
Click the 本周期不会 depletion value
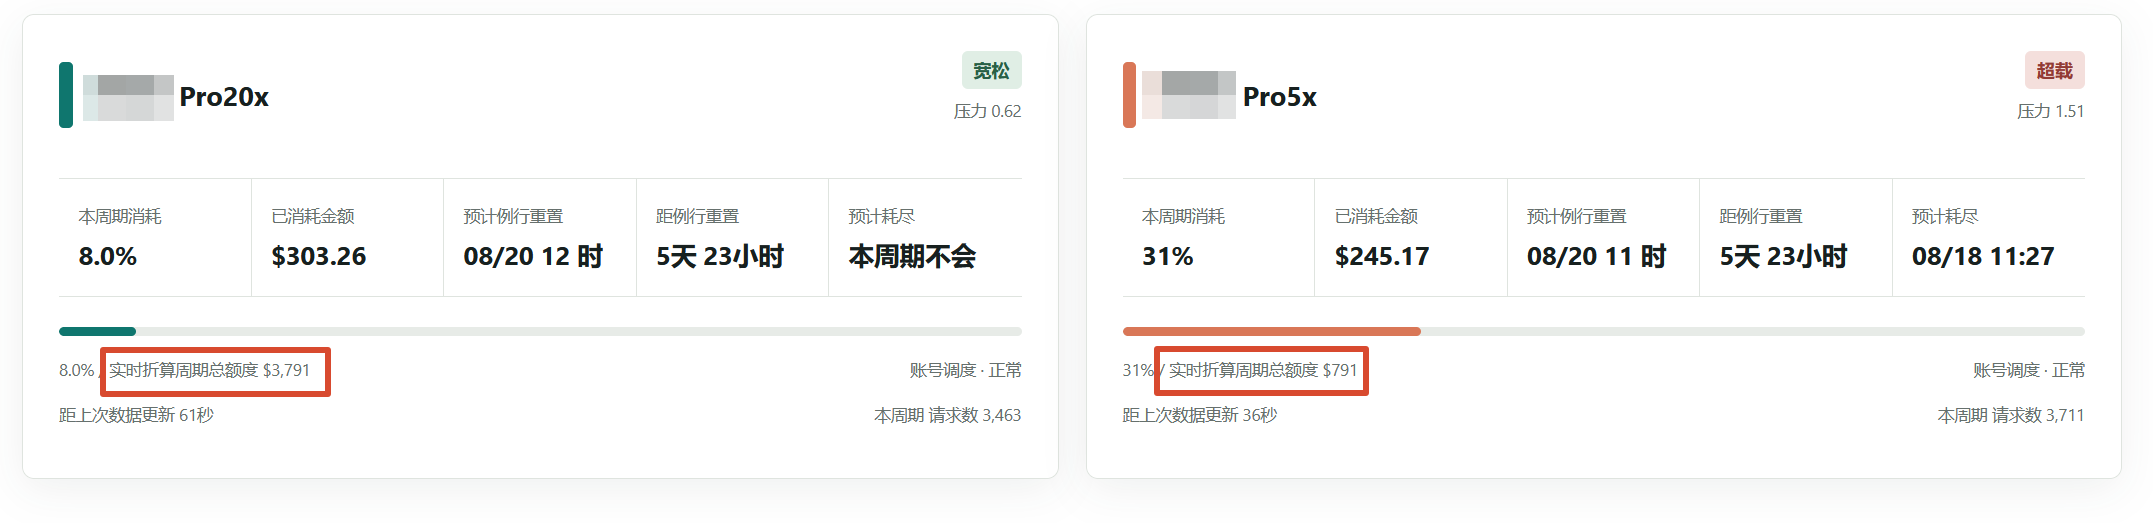[x=912, y=256]
